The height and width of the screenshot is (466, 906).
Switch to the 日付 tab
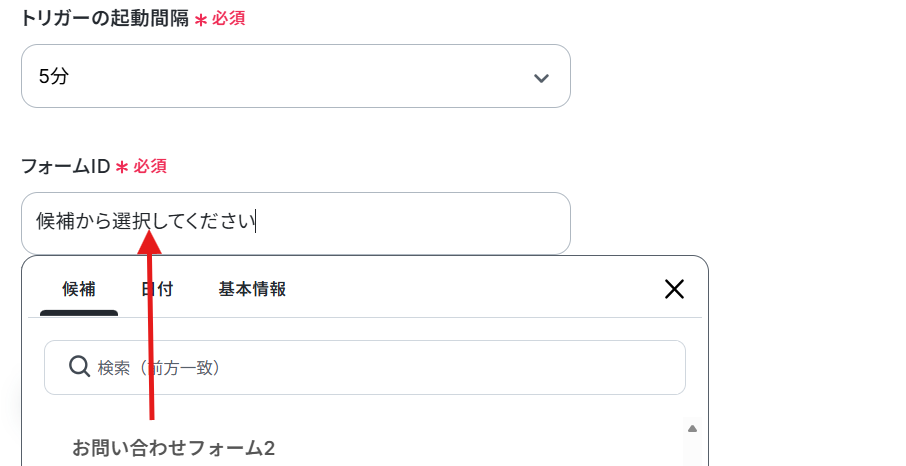157,289
